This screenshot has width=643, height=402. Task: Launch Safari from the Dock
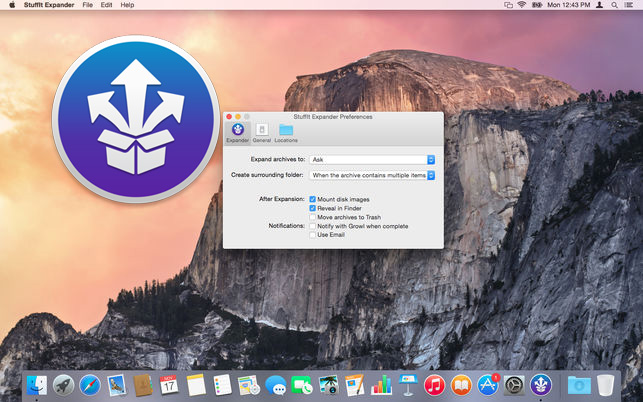tap(90, 386)
